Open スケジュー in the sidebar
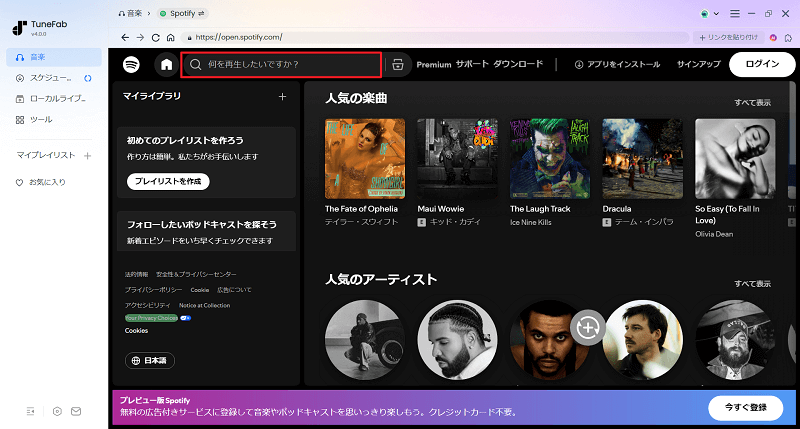 tap(54, 78)
